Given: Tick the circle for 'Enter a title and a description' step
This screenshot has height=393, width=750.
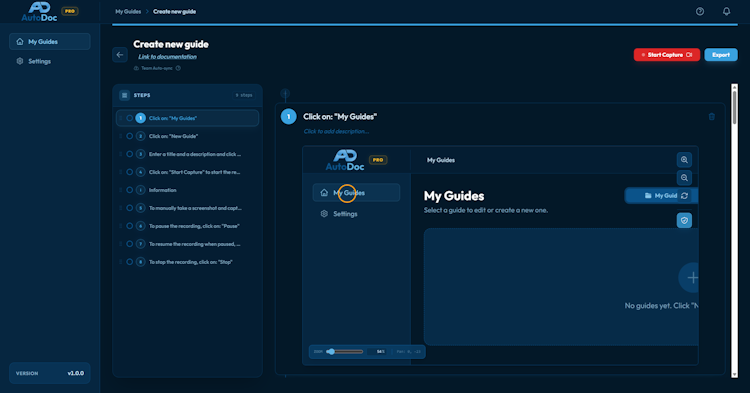Looking at the screenshot, I should click(130, 154).
